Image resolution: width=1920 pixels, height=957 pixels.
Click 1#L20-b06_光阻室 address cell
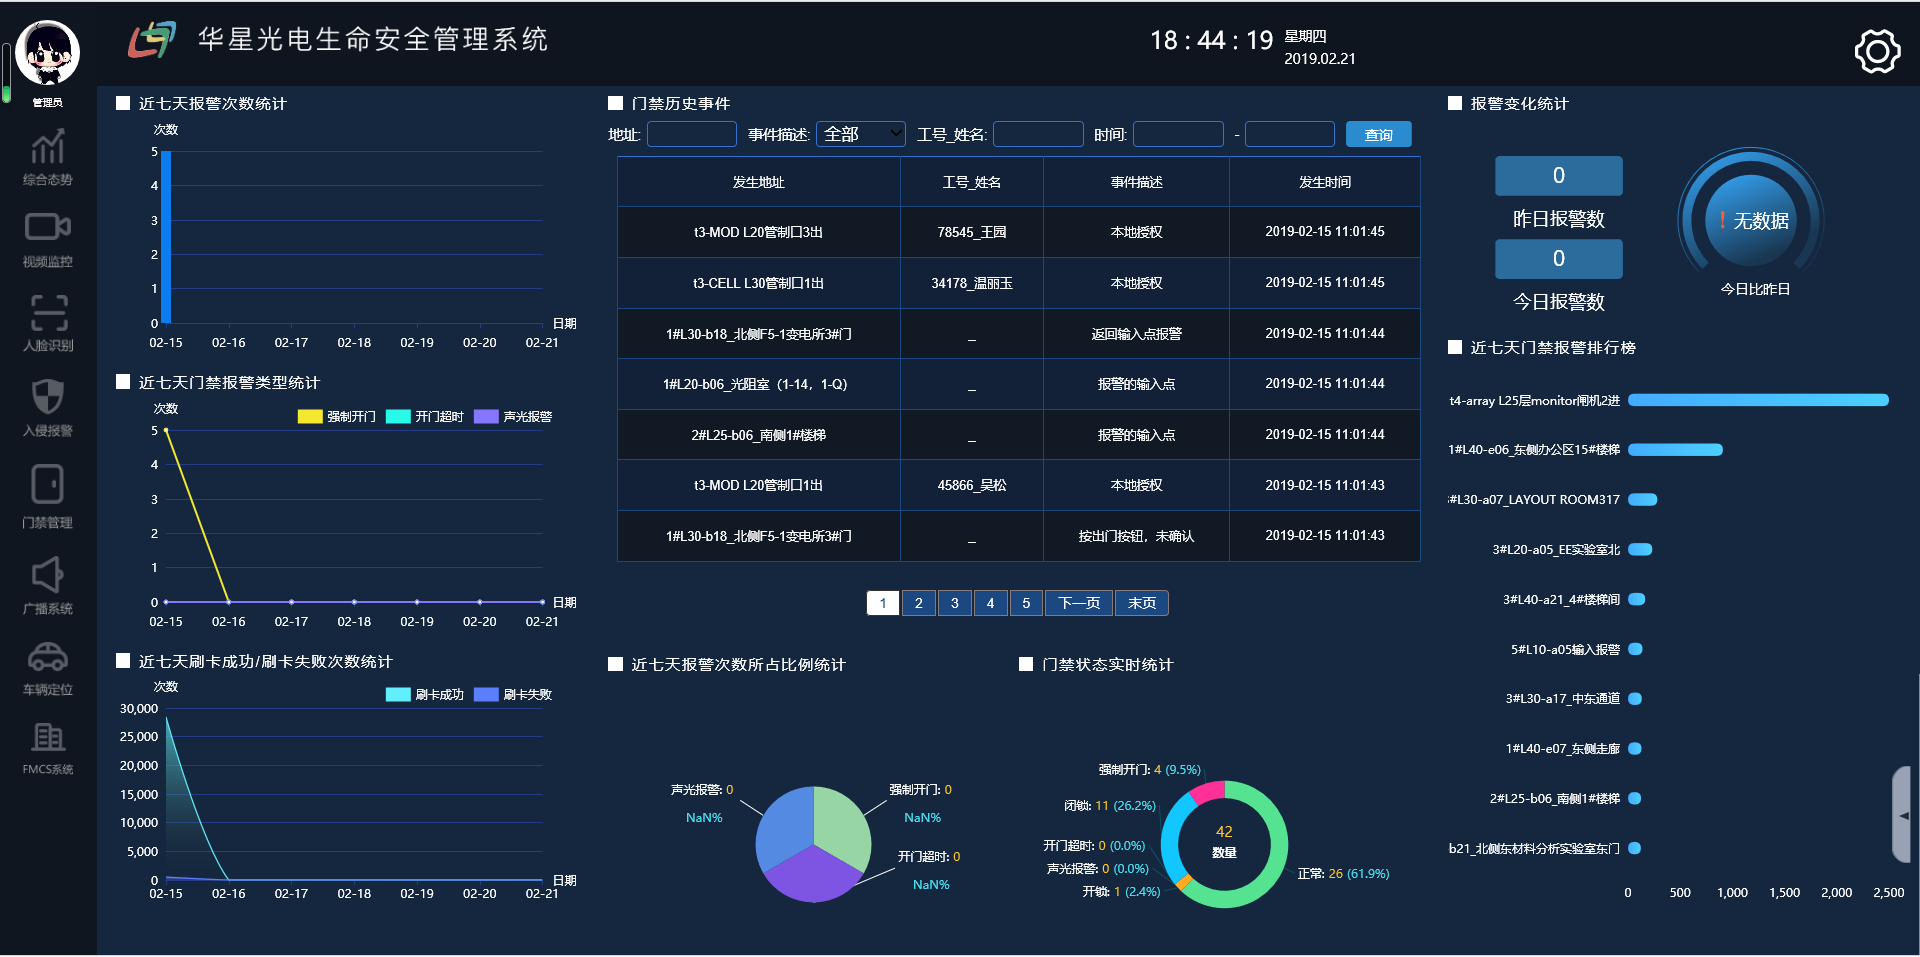759,384
